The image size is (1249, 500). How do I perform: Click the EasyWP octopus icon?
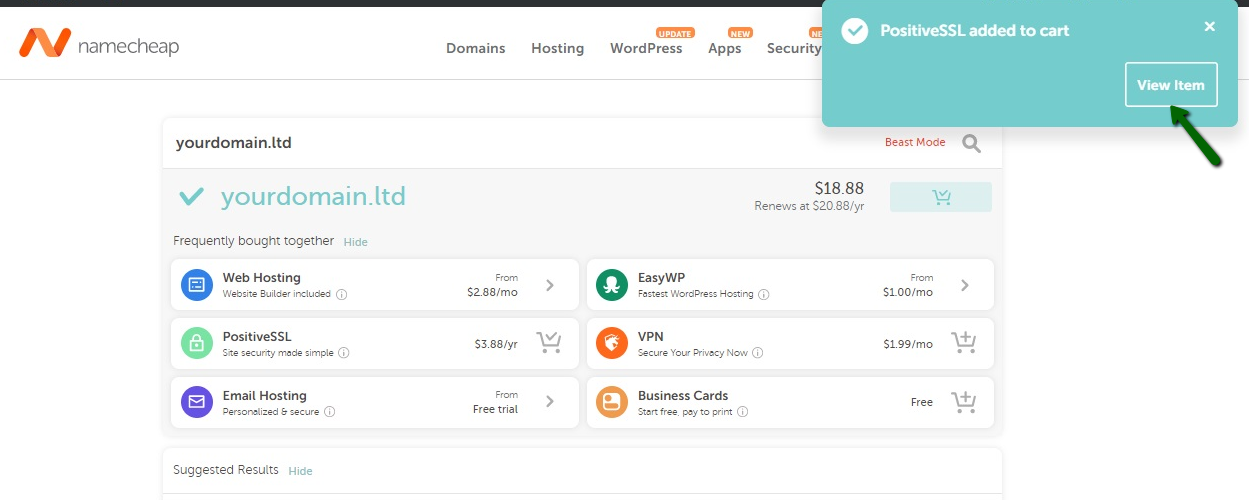(x=612, y=285)
